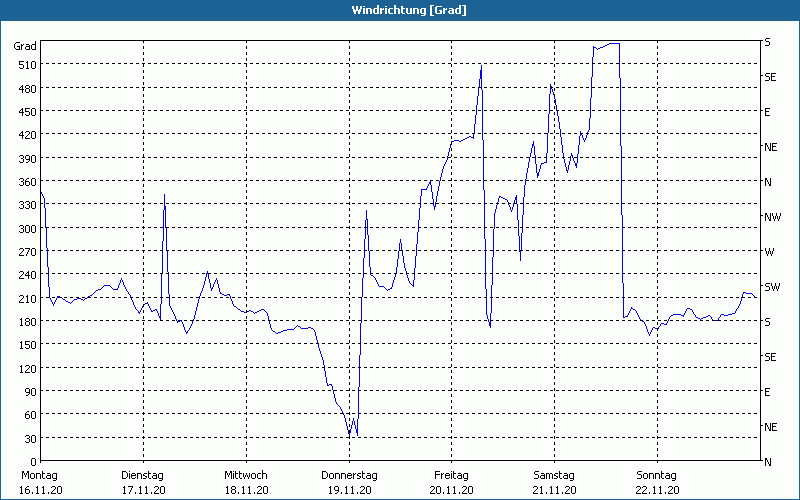Viewport: 800px width, 500px height.
Task: Click the y-axis value 450
Action: [x=27, y=112]
